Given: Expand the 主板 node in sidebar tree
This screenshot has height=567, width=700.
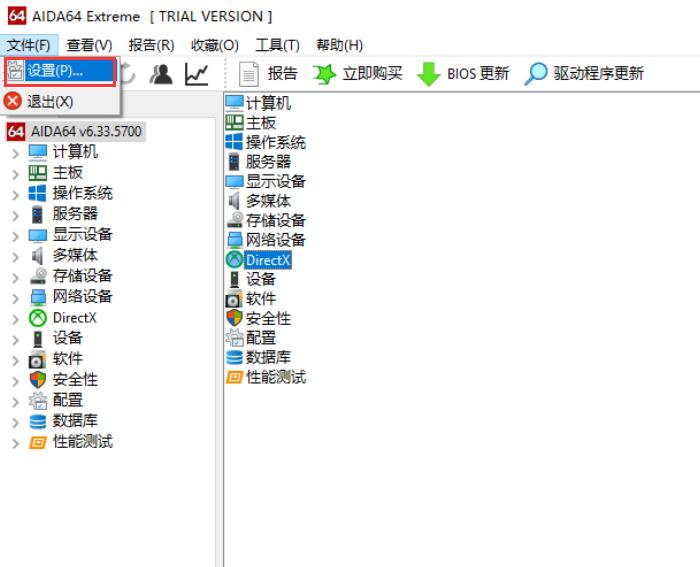Looking at the screenshot, I should [x=15, y=173].
